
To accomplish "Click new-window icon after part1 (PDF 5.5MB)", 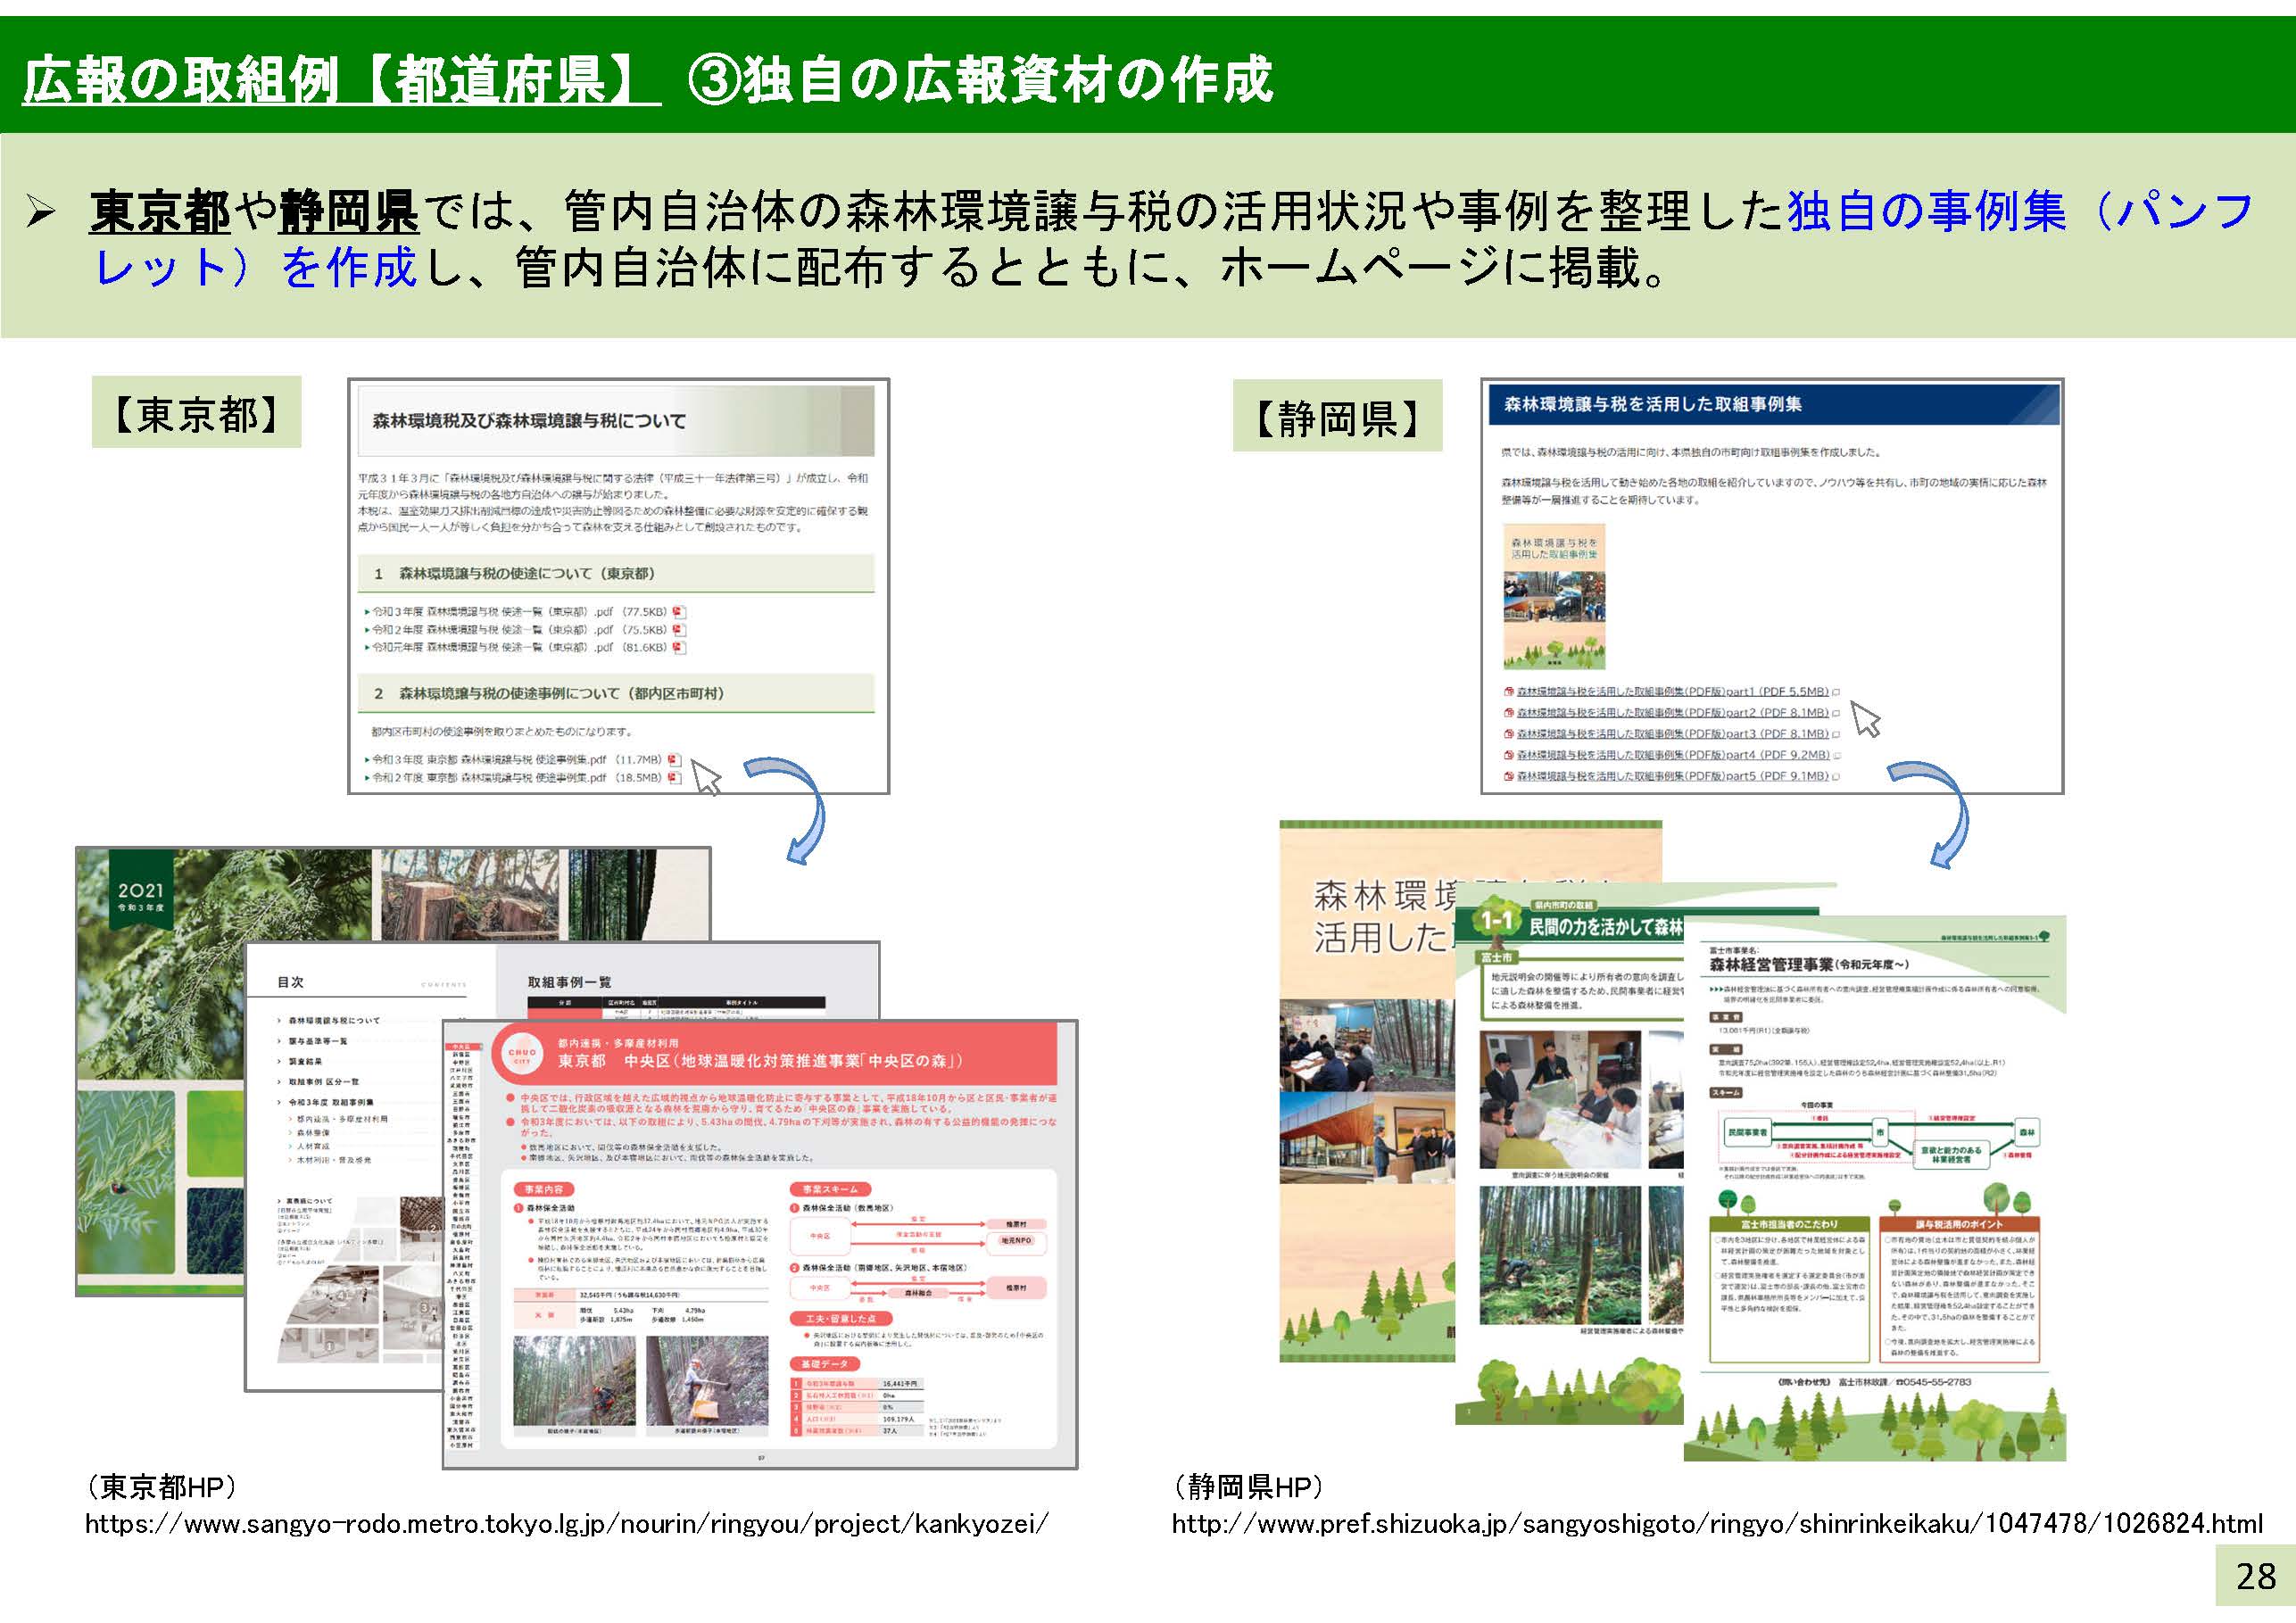I will [x=1836, y=692].
